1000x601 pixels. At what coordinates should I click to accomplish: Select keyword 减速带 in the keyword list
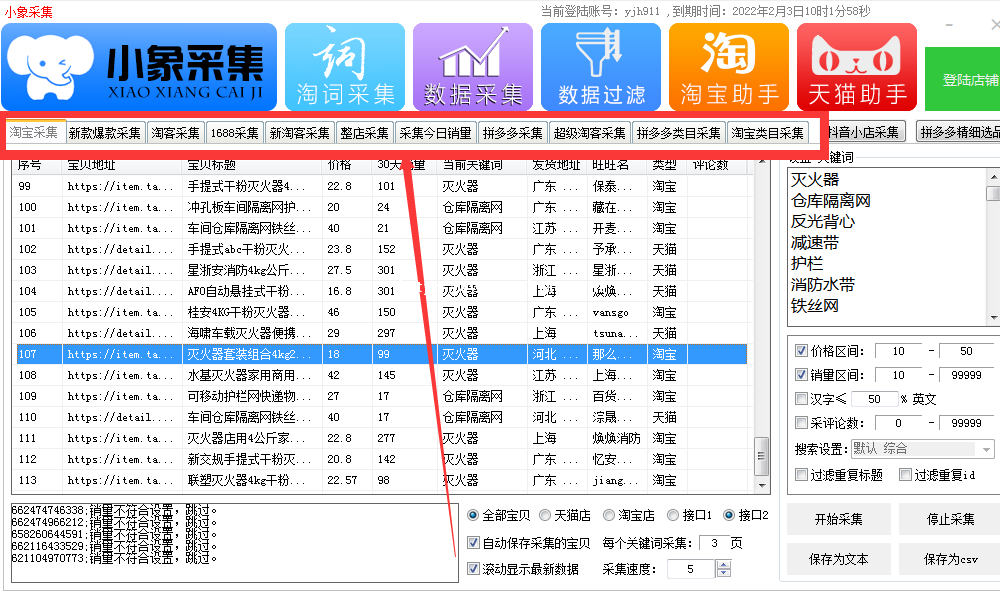(815, 243)
